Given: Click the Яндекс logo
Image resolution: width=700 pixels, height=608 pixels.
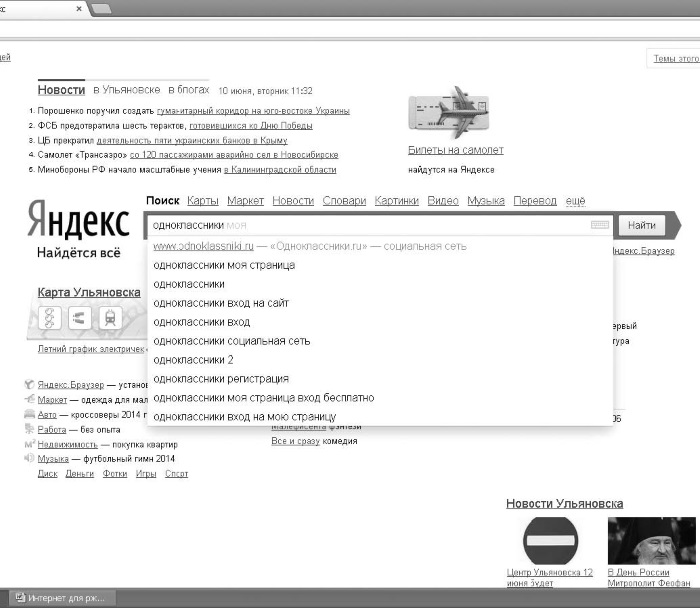Looking at the screenshot, I should coord(79,219).
